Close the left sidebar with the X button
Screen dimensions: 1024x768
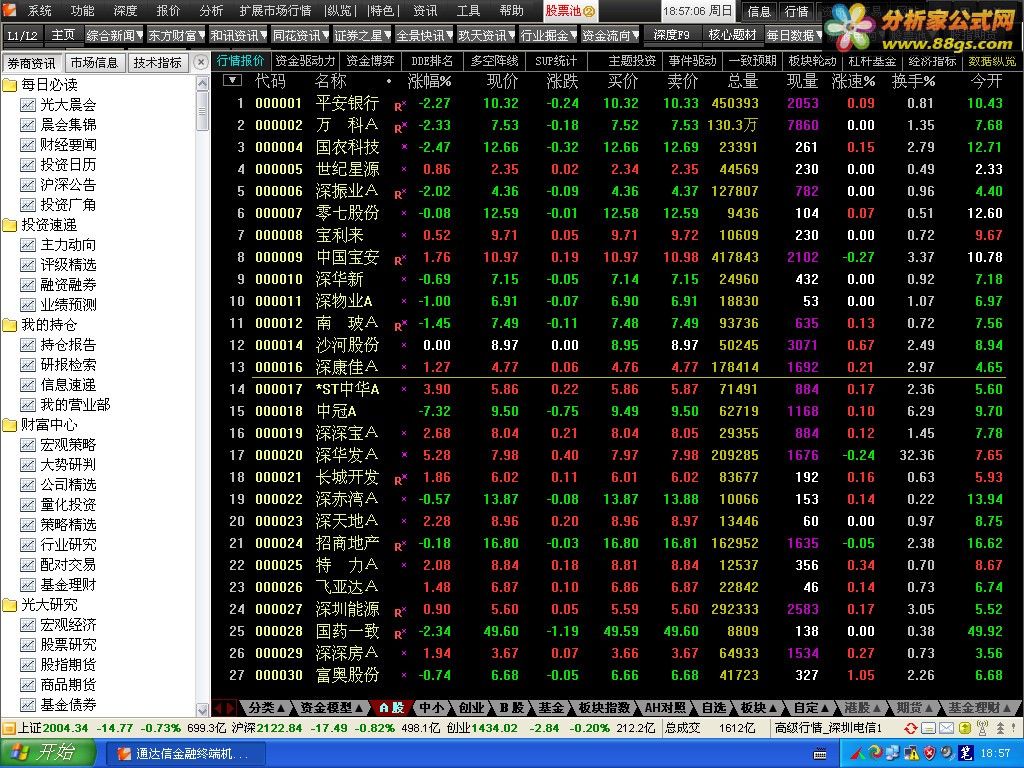pos(201,62)
